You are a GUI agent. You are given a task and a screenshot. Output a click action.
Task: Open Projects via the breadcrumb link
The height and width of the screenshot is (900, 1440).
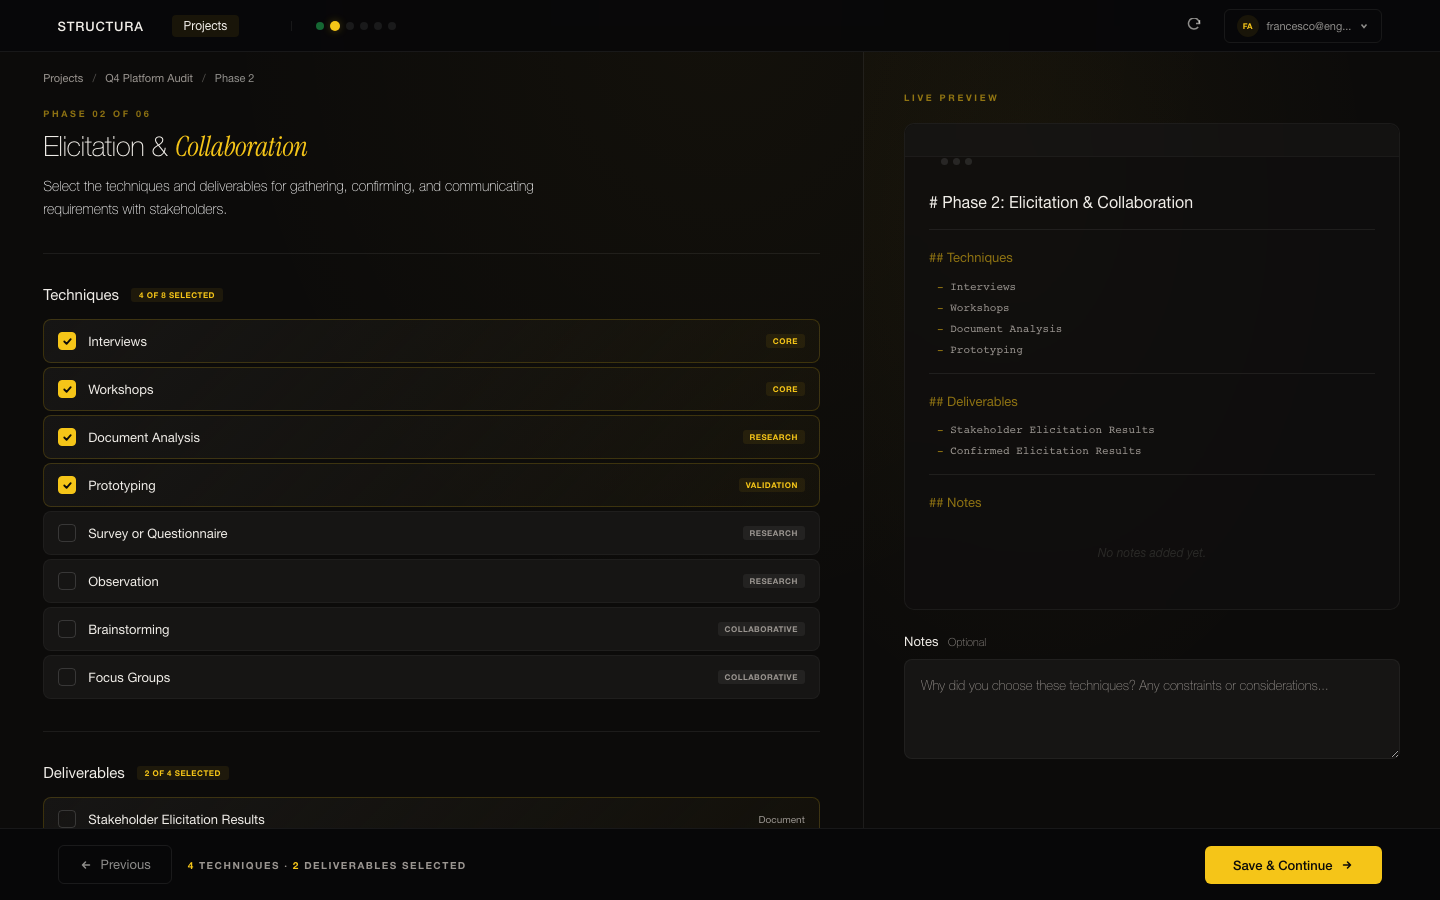pyautogui.click(x=63, y=78)
